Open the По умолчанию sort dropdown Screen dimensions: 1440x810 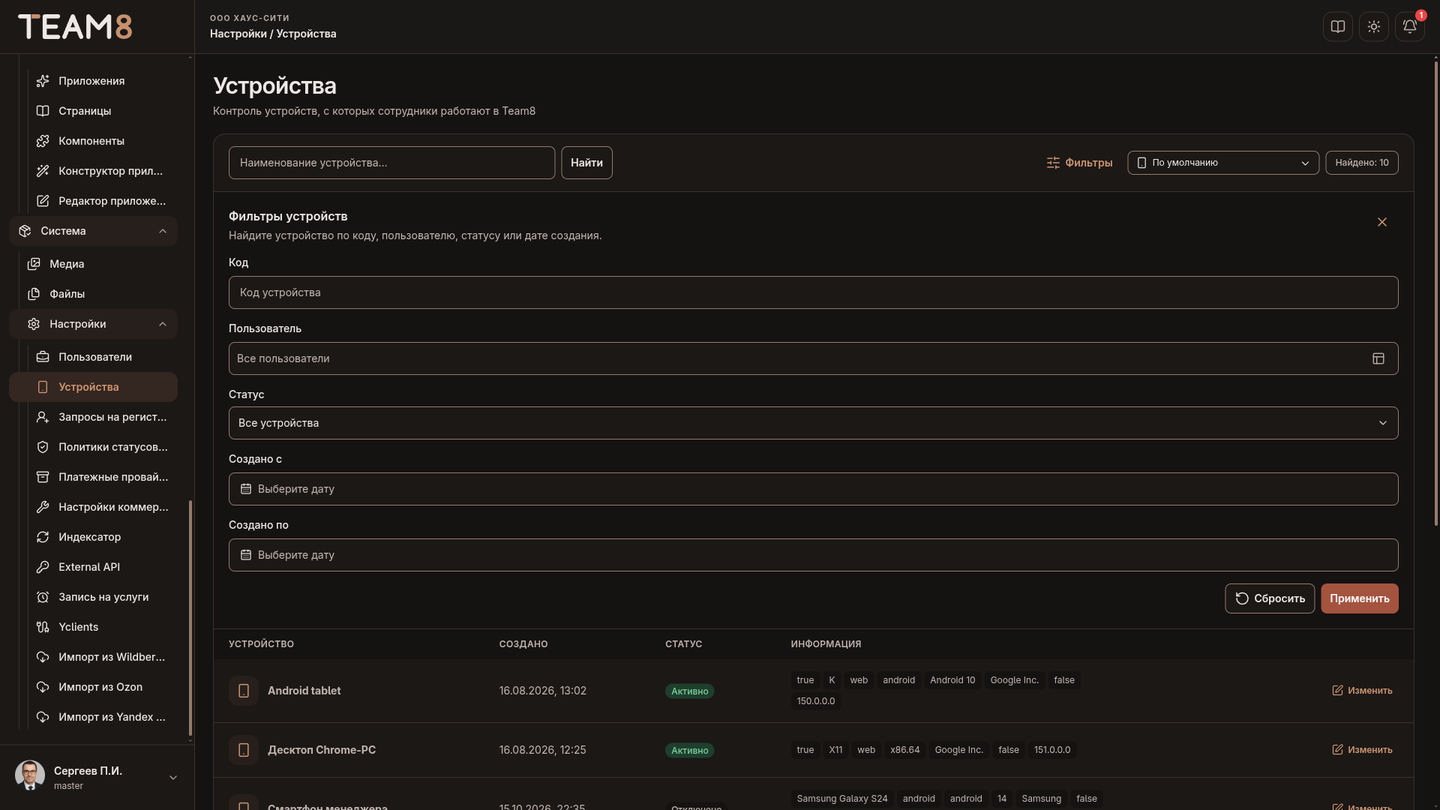(x=1224, y=163)
